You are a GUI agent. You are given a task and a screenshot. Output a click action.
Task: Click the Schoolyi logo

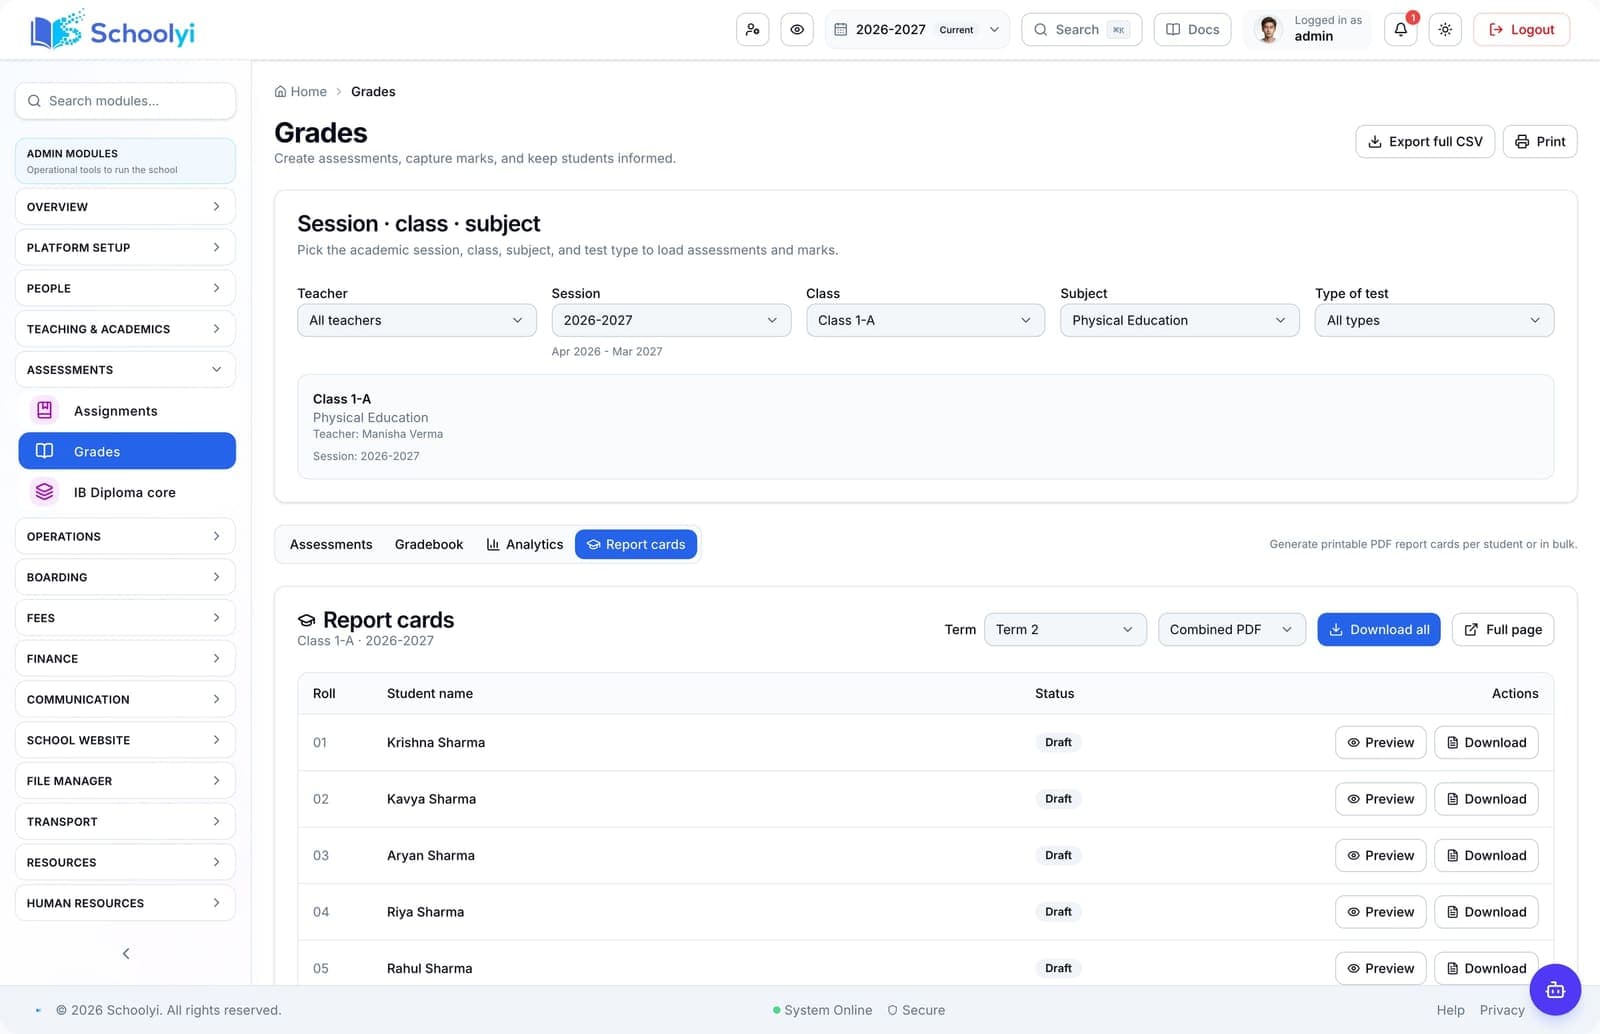(113, 31)
